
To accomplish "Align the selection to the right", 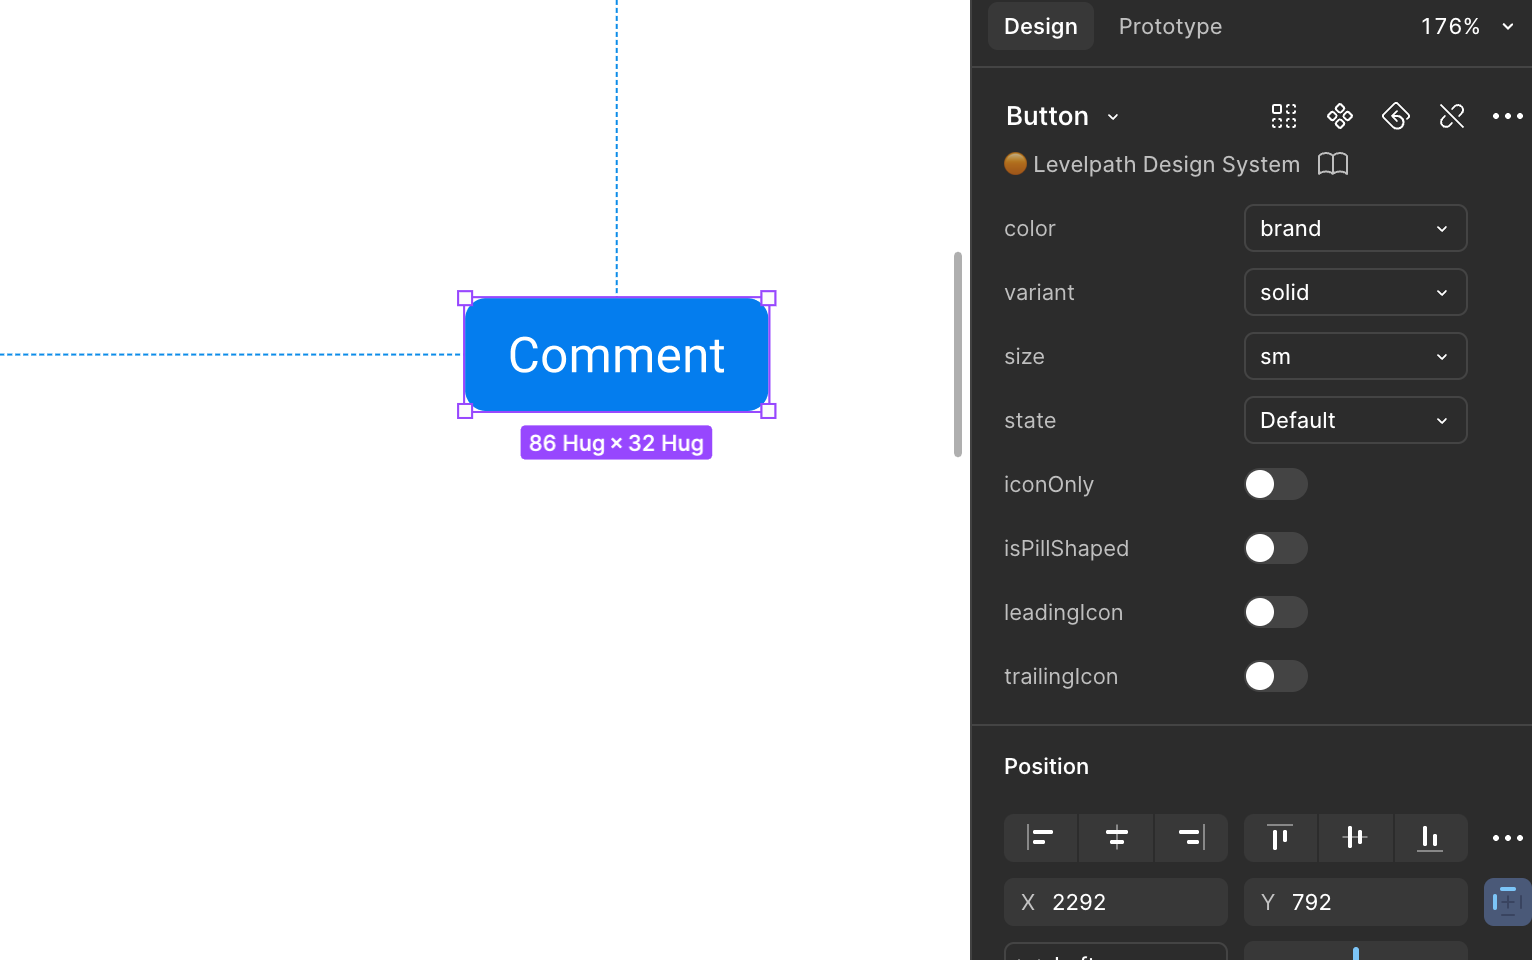I will (x=1191, y=838).
